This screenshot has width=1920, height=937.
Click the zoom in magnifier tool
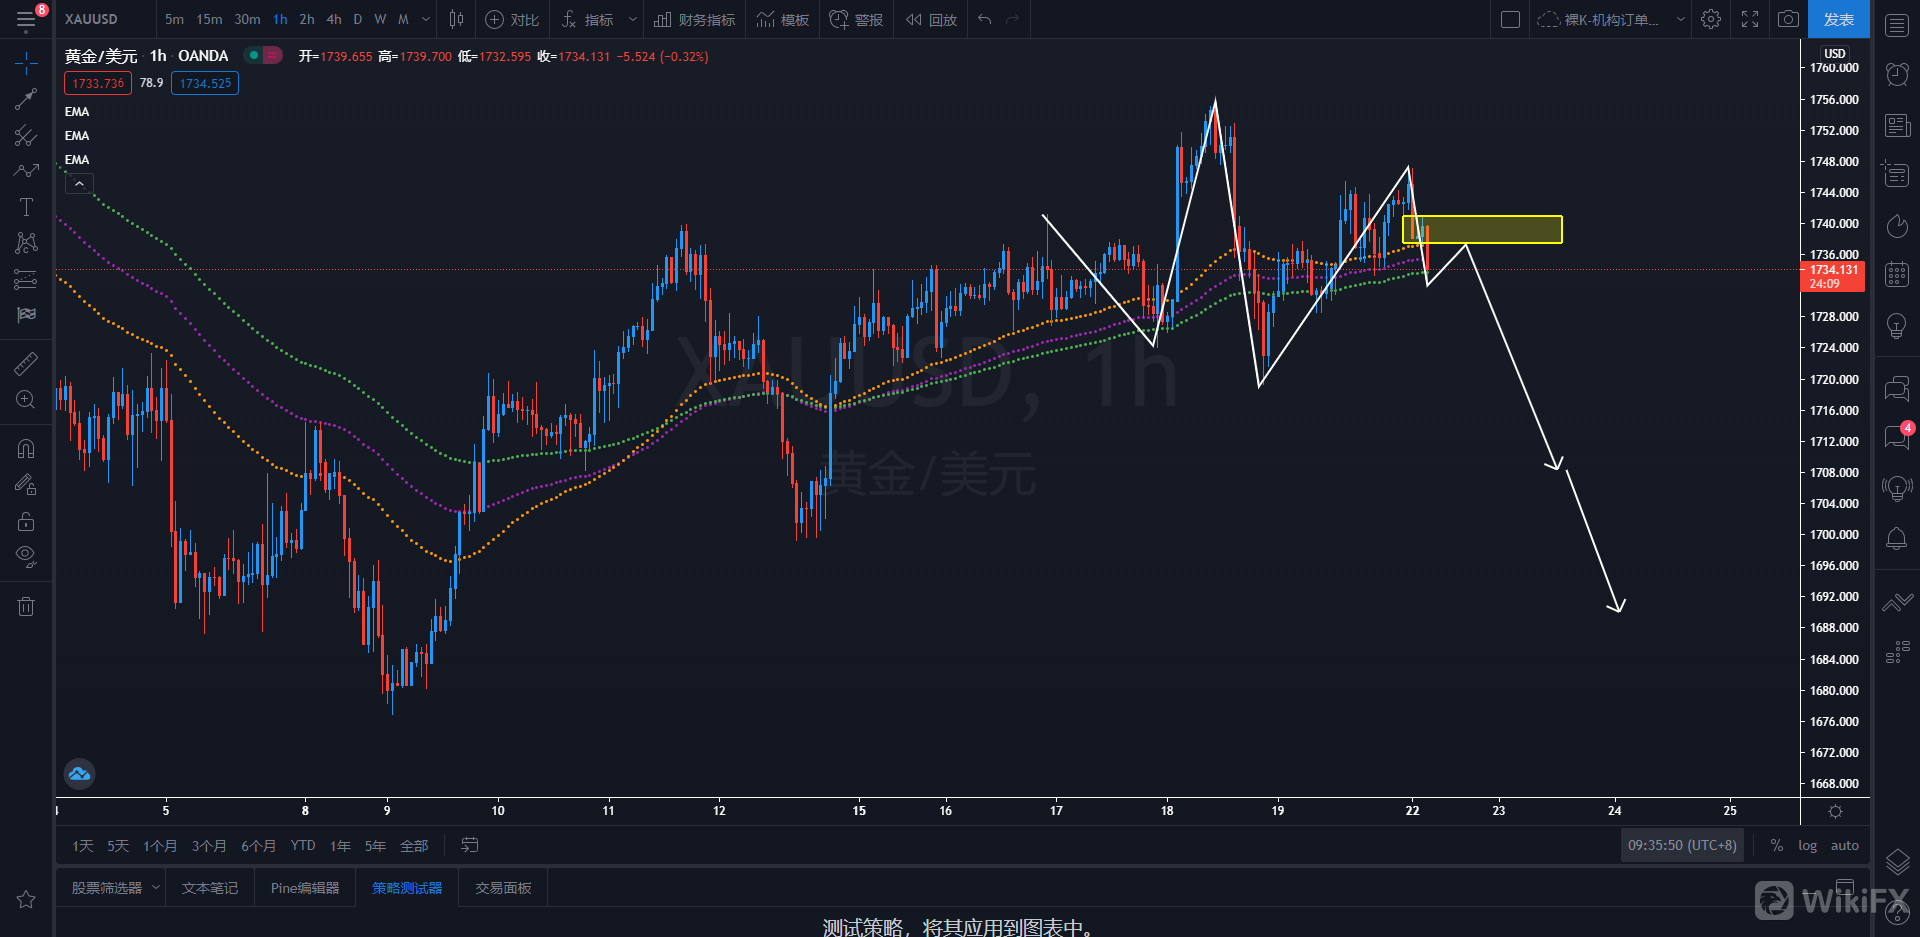(26, 400)
